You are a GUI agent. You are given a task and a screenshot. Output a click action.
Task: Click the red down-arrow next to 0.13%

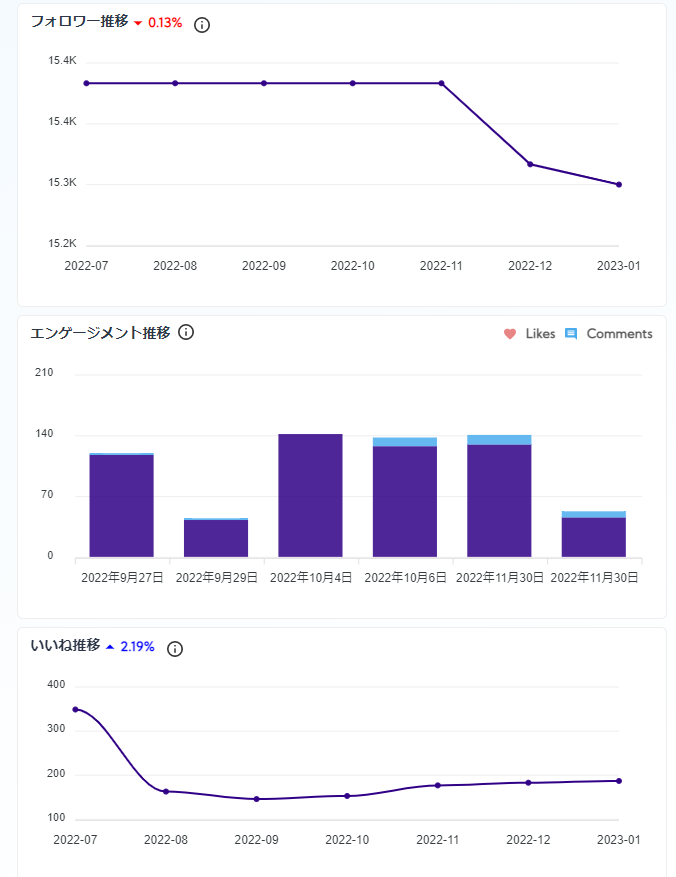click(138, 23)
